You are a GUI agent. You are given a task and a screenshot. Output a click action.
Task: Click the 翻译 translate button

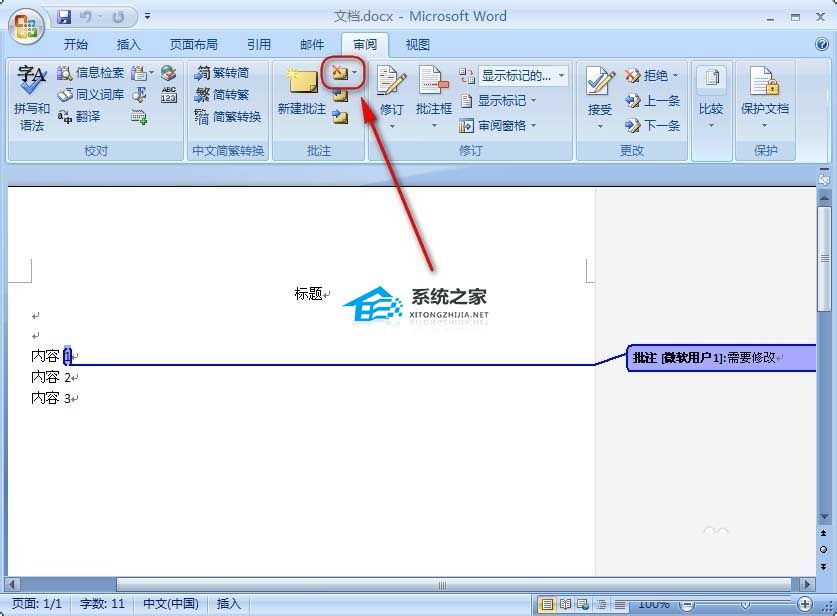pyautogui.click(x=78, y=116)
